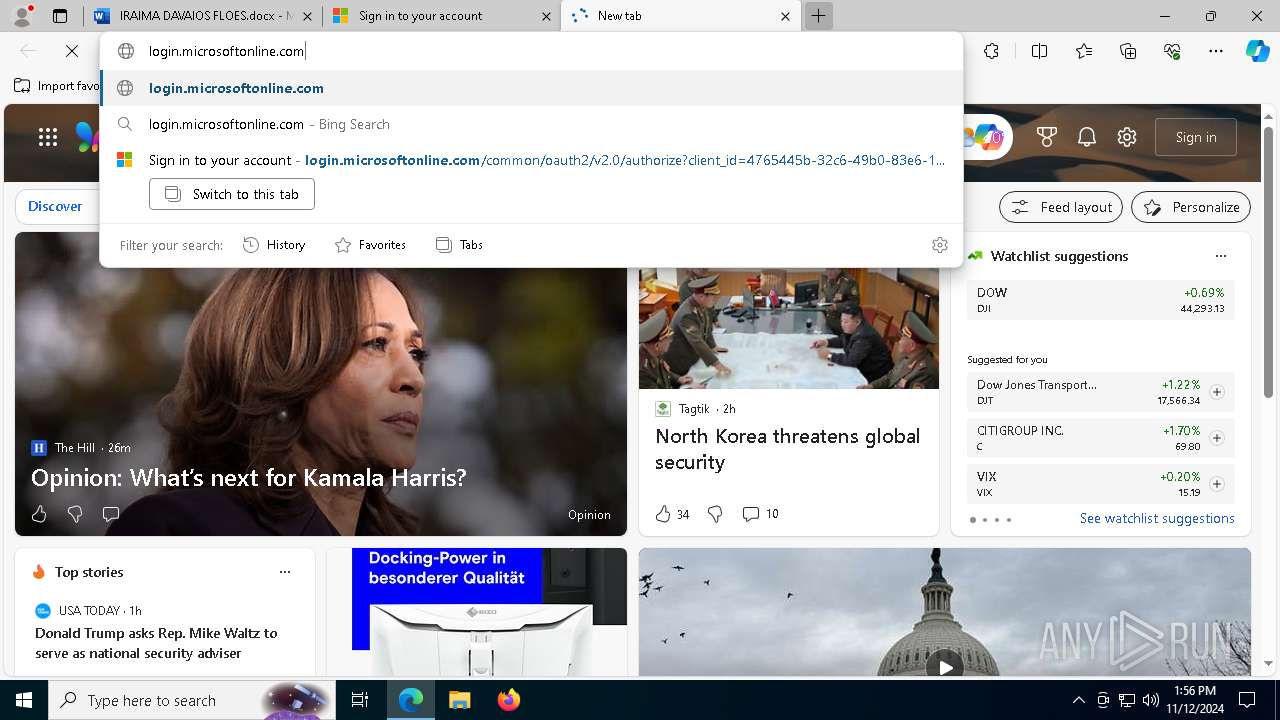This screenshot has width=1280, height=720.
Task: Dislike the Kamala Harris story
Action: tap(75, 514)
